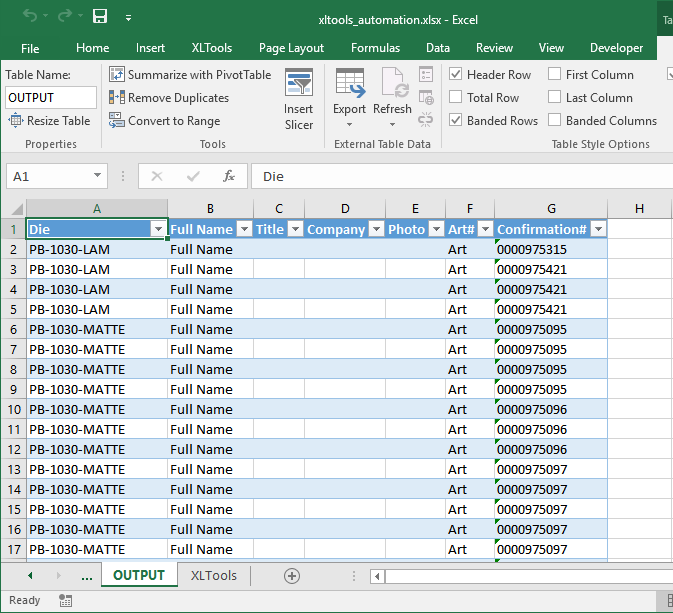Switch to the XLTools sheet tab
The height and width of the screenshot is (613, 673).
(x=214, y=576)
